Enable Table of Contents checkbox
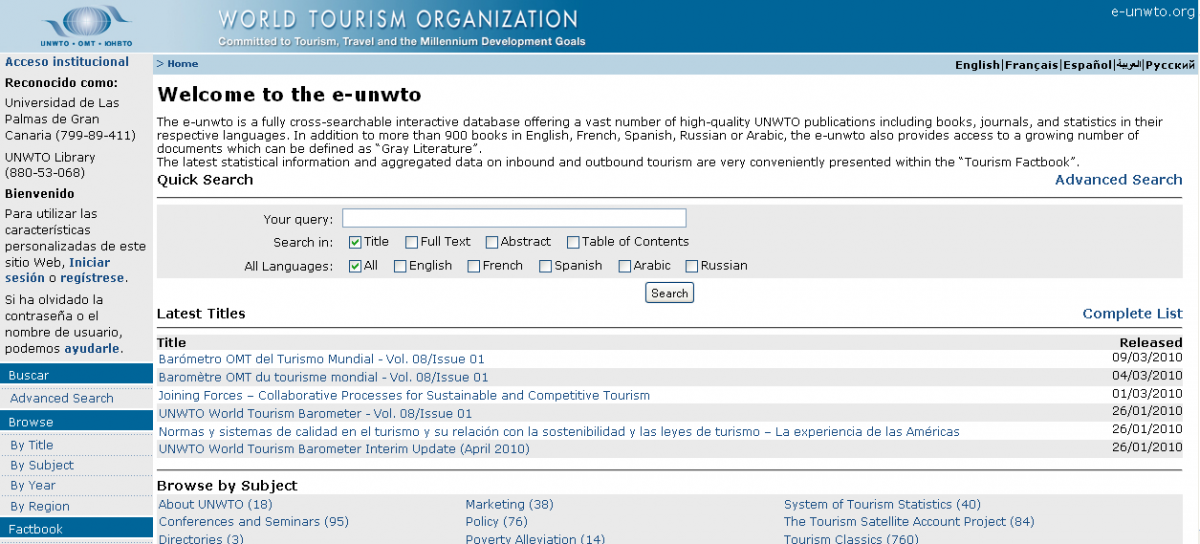Viewport: 1200px width, 544px height. [573, 242]
